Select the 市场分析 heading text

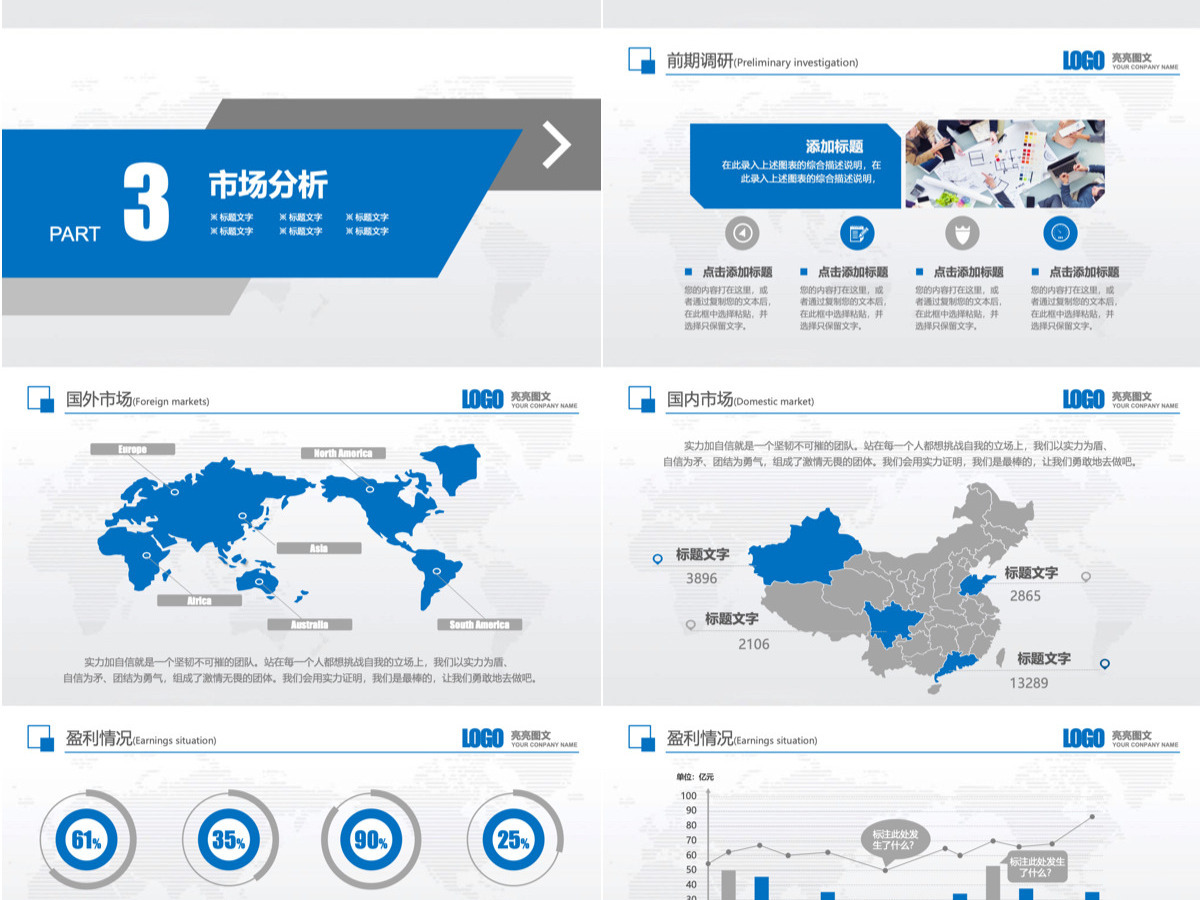[x=268, y=185]
